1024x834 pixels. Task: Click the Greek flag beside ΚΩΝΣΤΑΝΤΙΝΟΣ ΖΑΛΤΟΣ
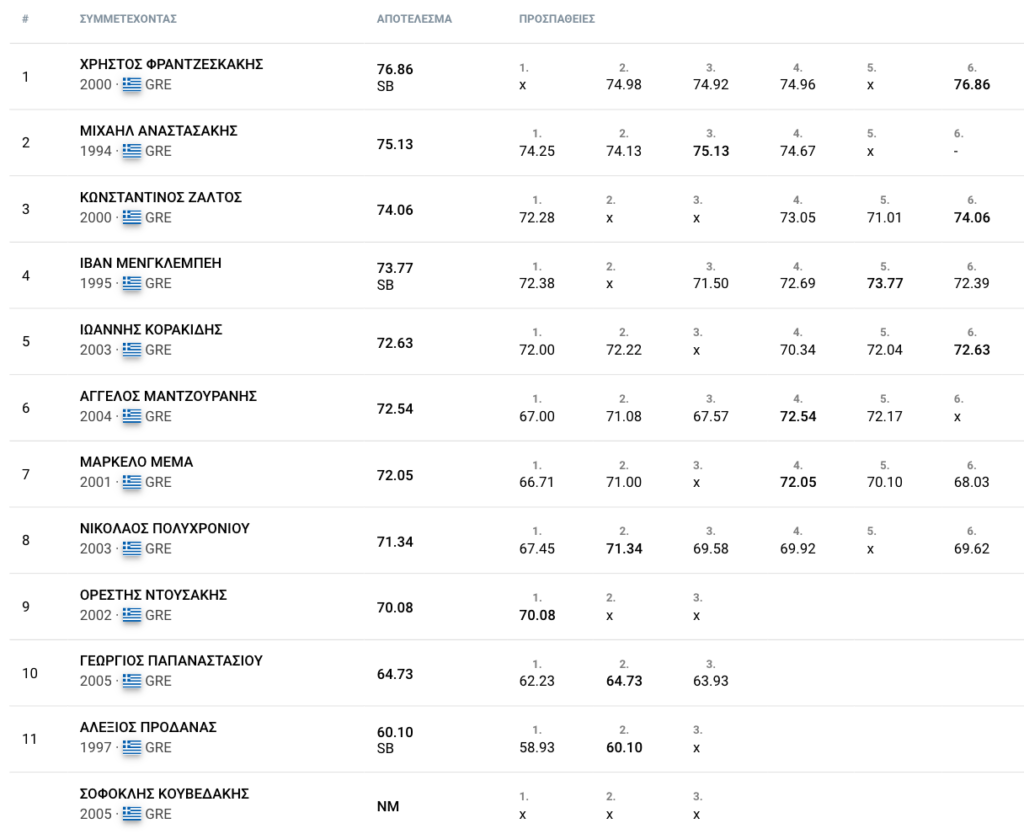tap(132, 217)
